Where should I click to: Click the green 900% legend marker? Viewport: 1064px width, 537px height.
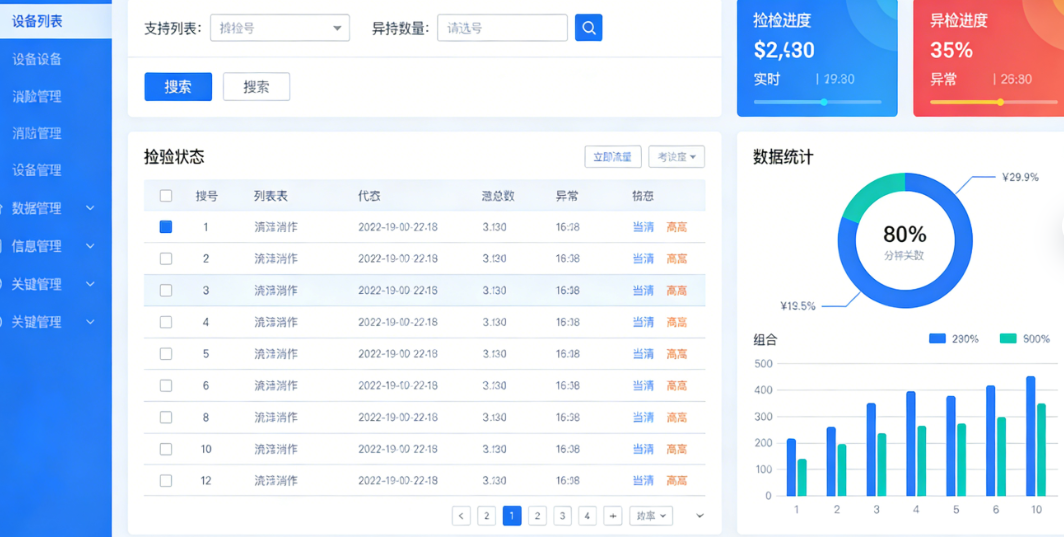(1008, 339)
